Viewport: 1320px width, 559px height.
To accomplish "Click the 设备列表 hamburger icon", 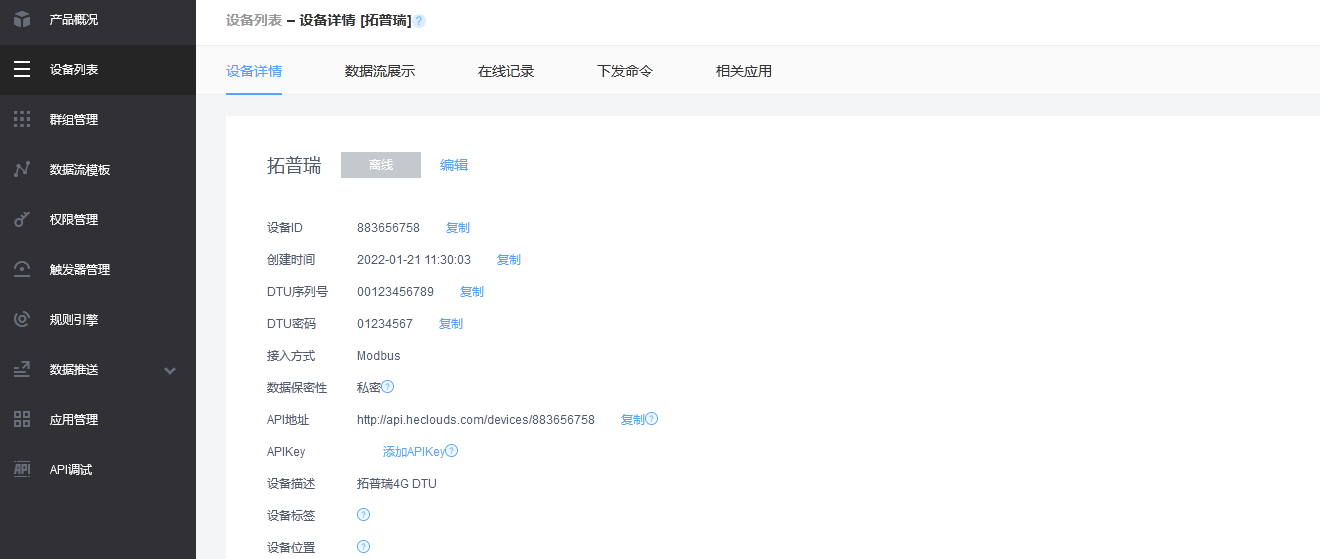I will 22,70.
